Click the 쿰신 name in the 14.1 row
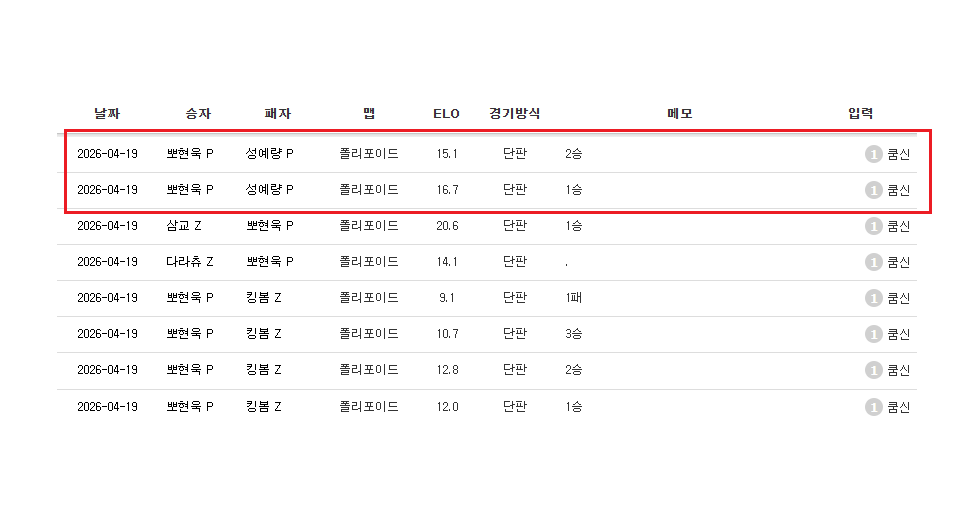The image size is (973, 516). click(899, 262)
